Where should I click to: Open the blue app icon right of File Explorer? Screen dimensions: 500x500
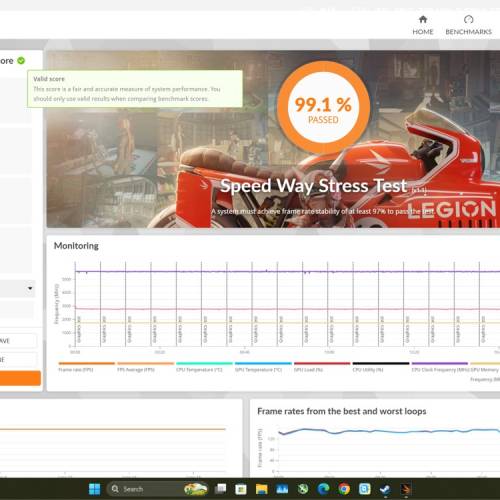pyautogui.click(x=282, y=489)
